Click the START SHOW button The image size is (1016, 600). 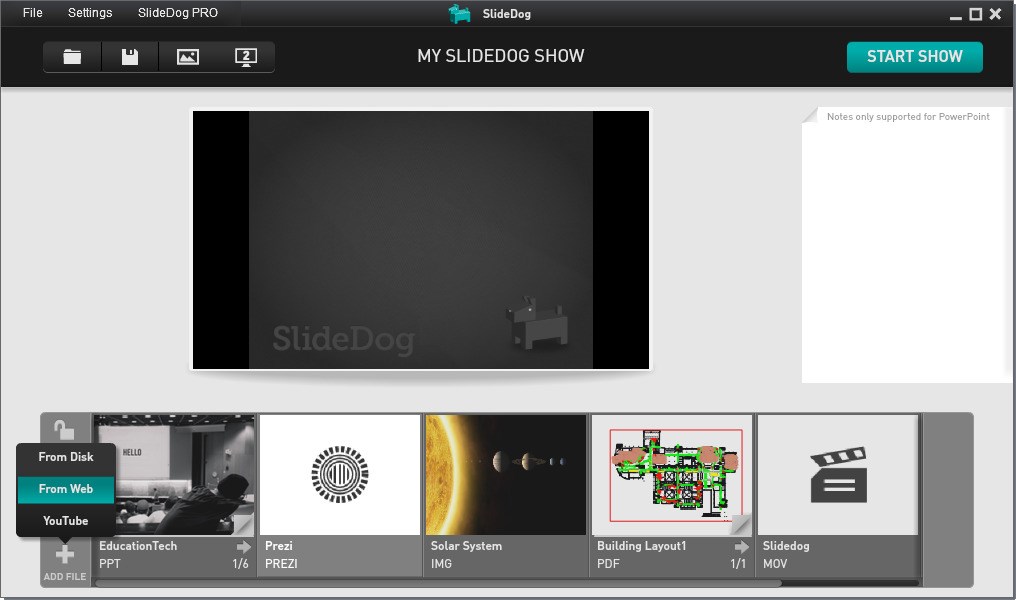(914, 57)
